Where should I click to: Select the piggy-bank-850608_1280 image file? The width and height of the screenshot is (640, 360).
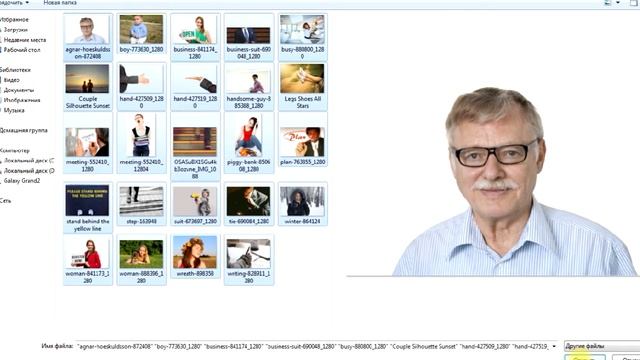pyautogui.click(x=248, y=143)
